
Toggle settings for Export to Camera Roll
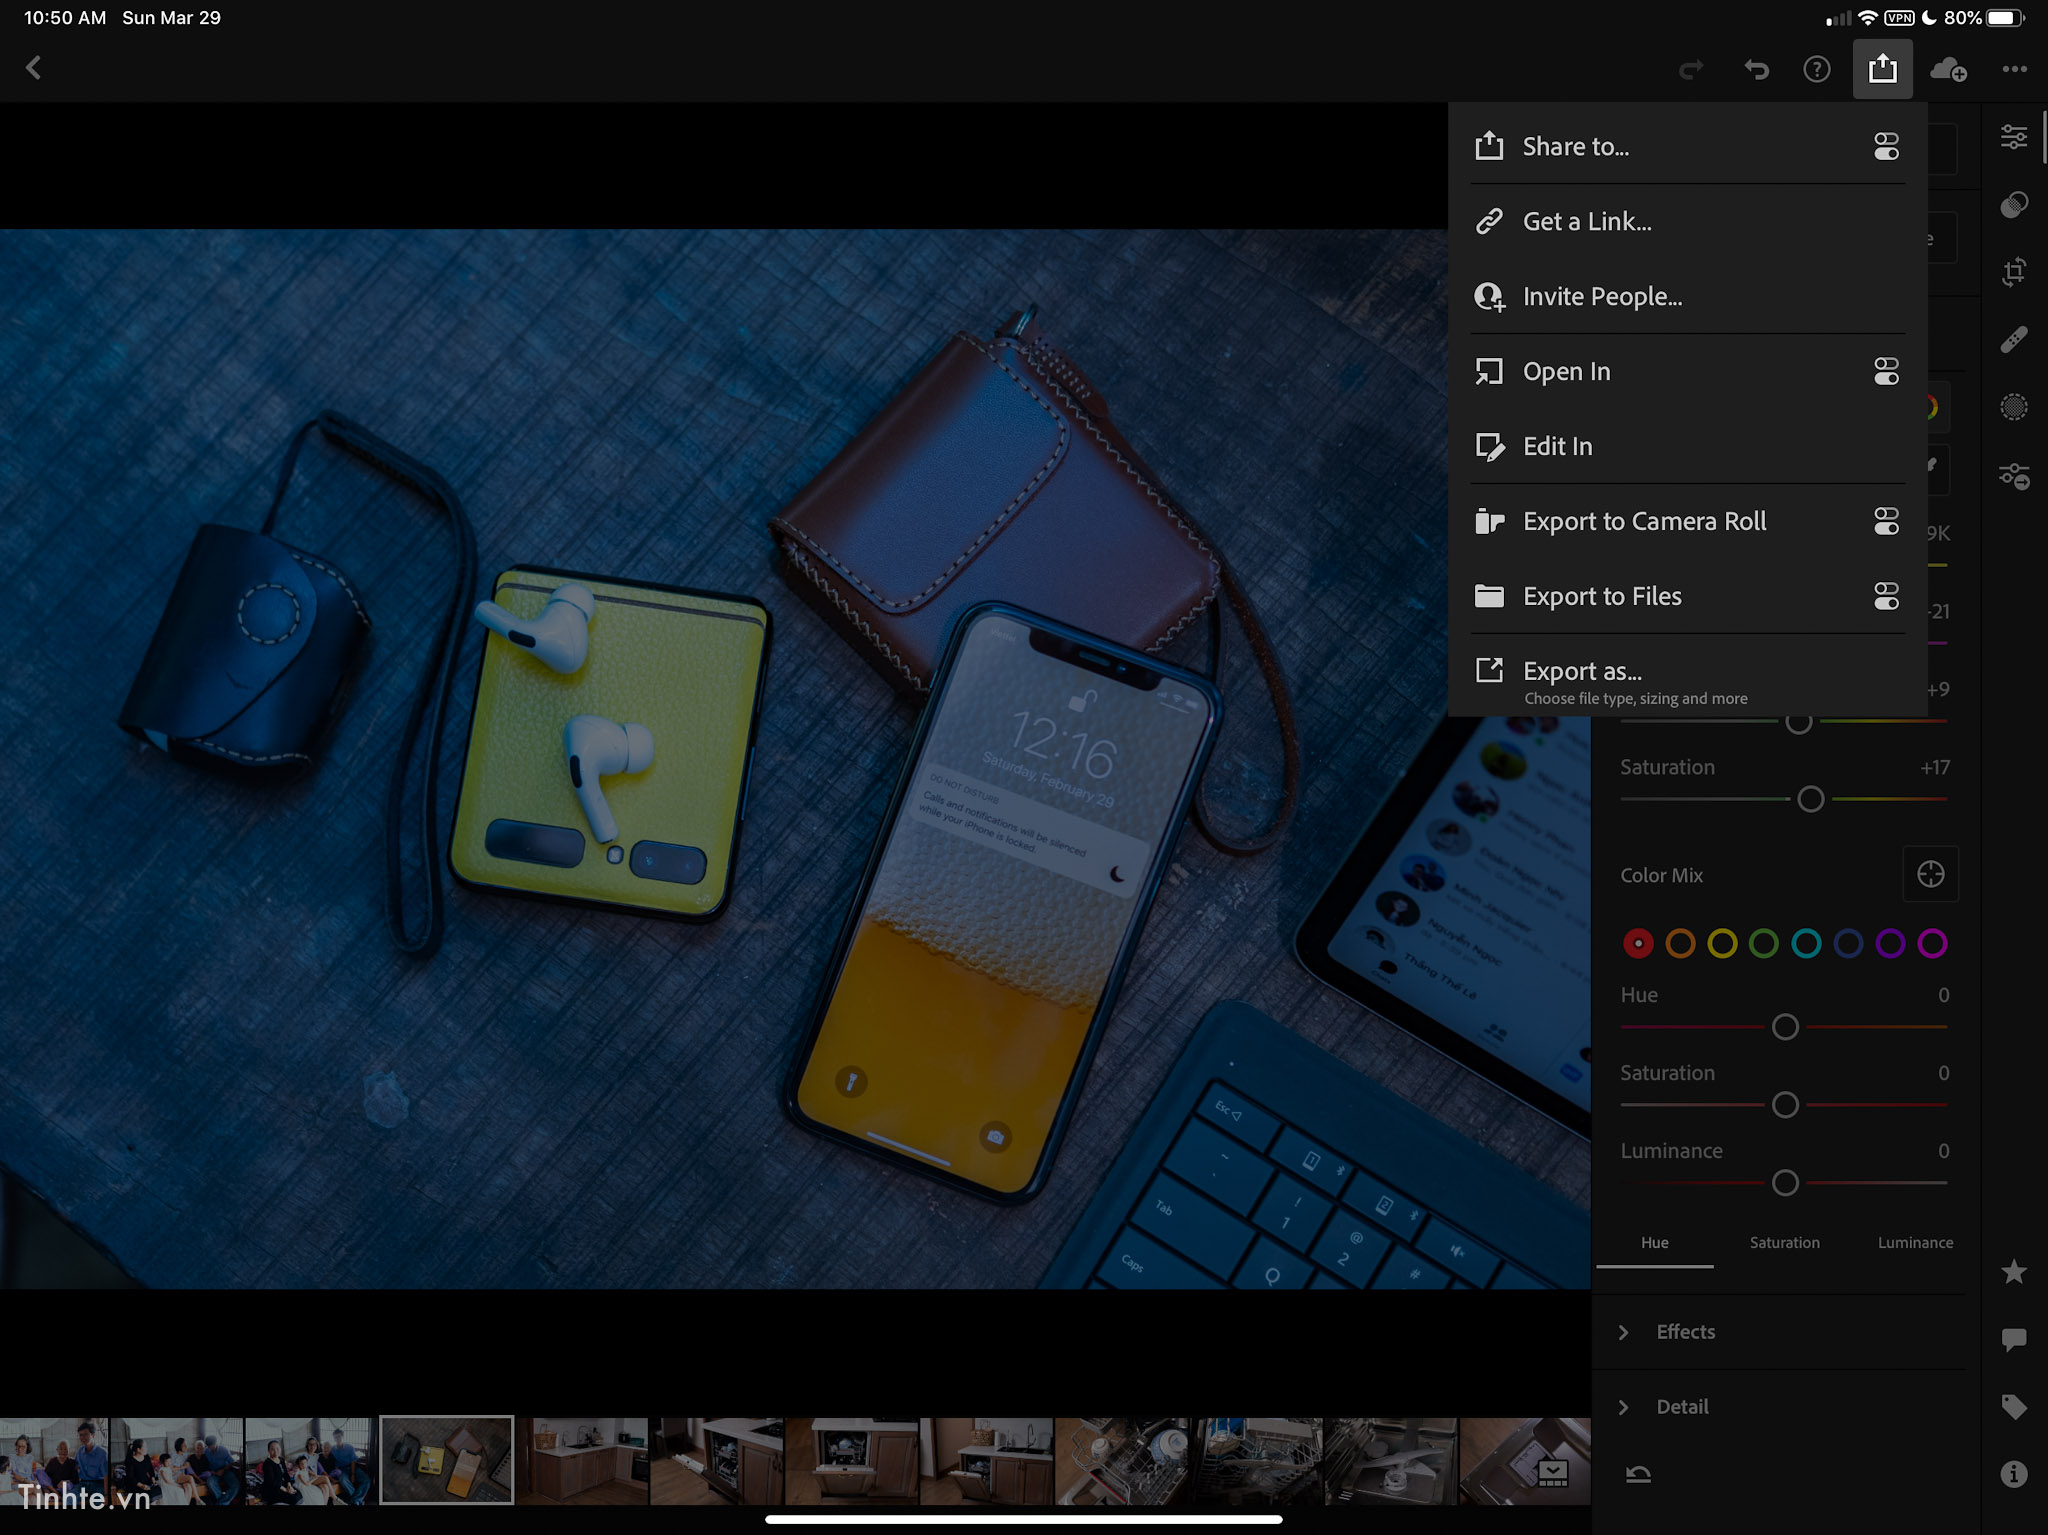click(1886, 522)
